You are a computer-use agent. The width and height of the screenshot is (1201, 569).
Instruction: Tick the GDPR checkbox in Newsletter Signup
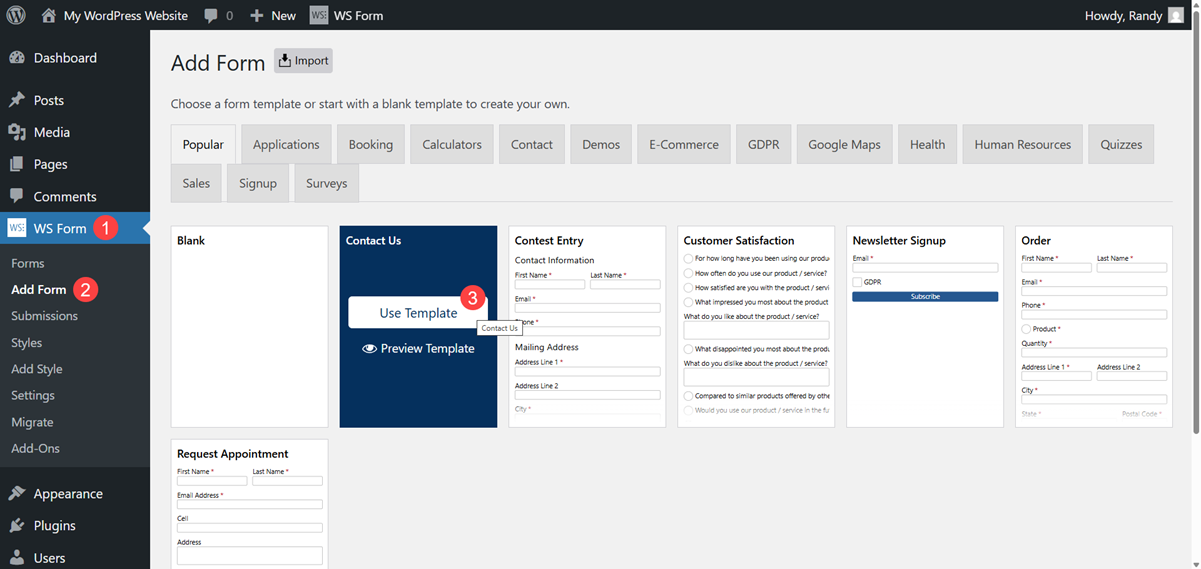(x=857, y=282)
